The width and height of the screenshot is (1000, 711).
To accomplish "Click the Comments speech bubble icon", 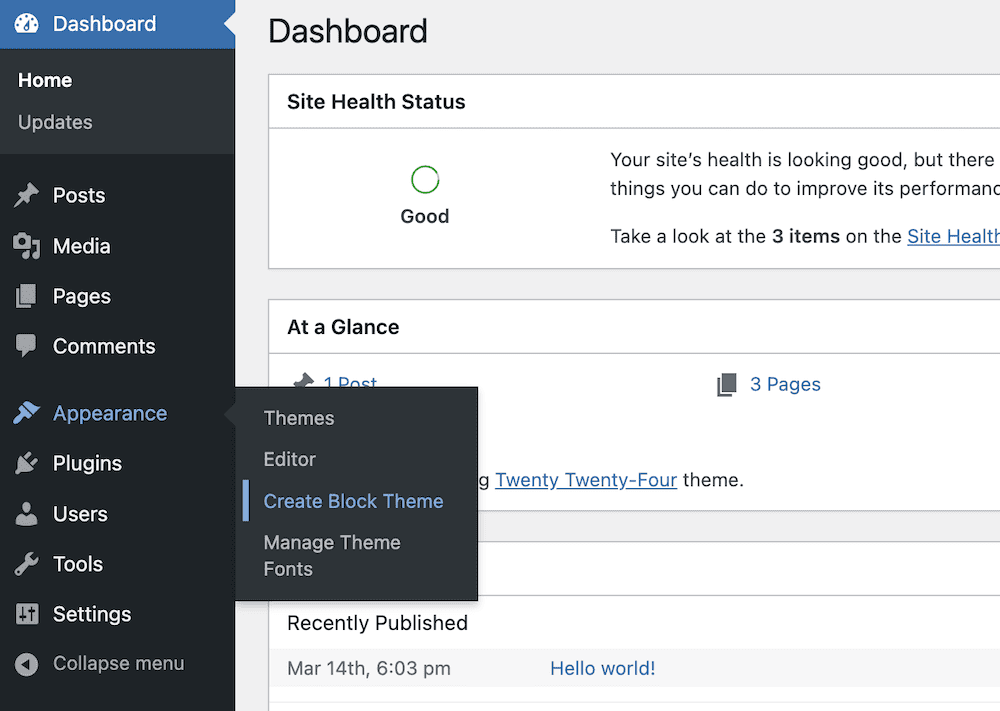I will click(x=27, y=347).
